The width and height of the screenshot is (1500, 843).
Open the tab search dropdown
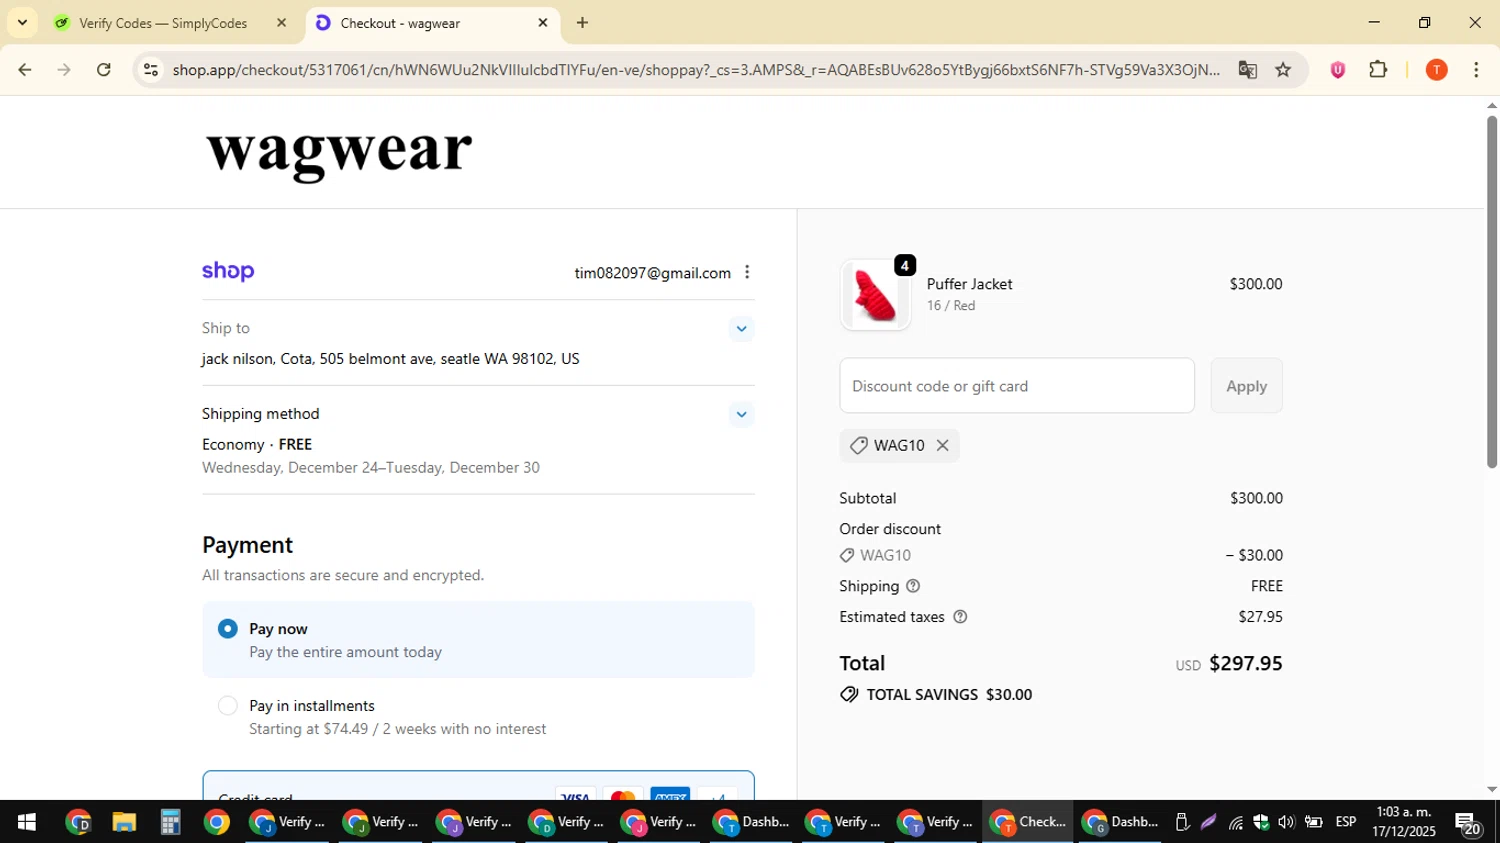coord(22,22)
